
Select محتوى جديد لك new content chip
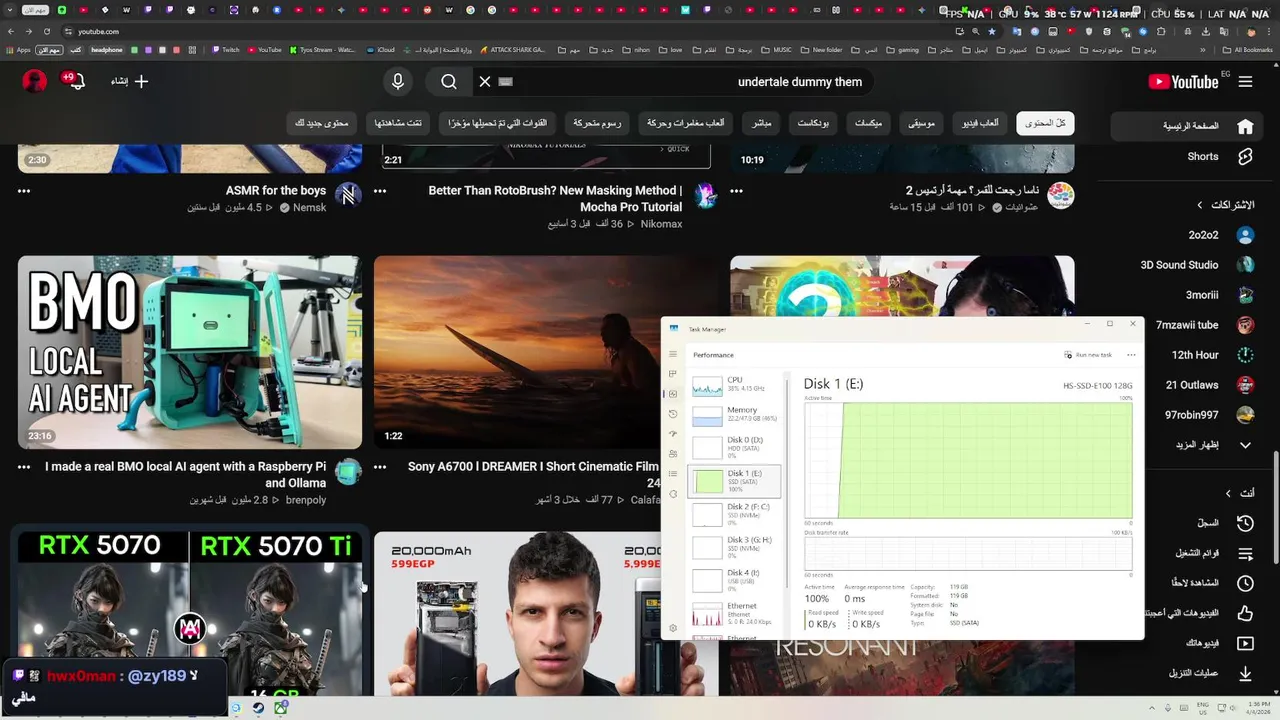pos(322,123)
